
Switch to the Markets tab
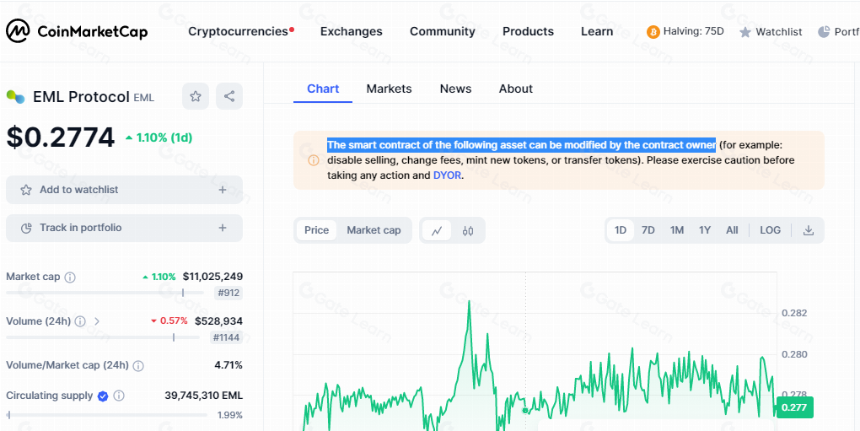(x=389, y=89)
